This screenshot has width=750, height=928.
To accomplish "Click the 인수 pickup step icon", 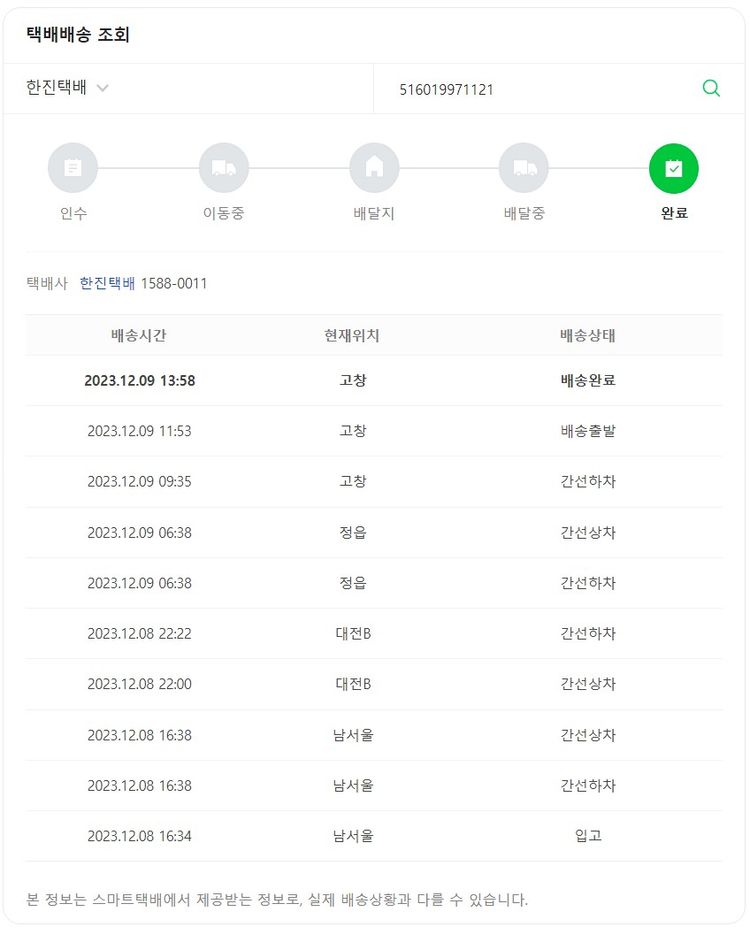I will pos(73,168).
